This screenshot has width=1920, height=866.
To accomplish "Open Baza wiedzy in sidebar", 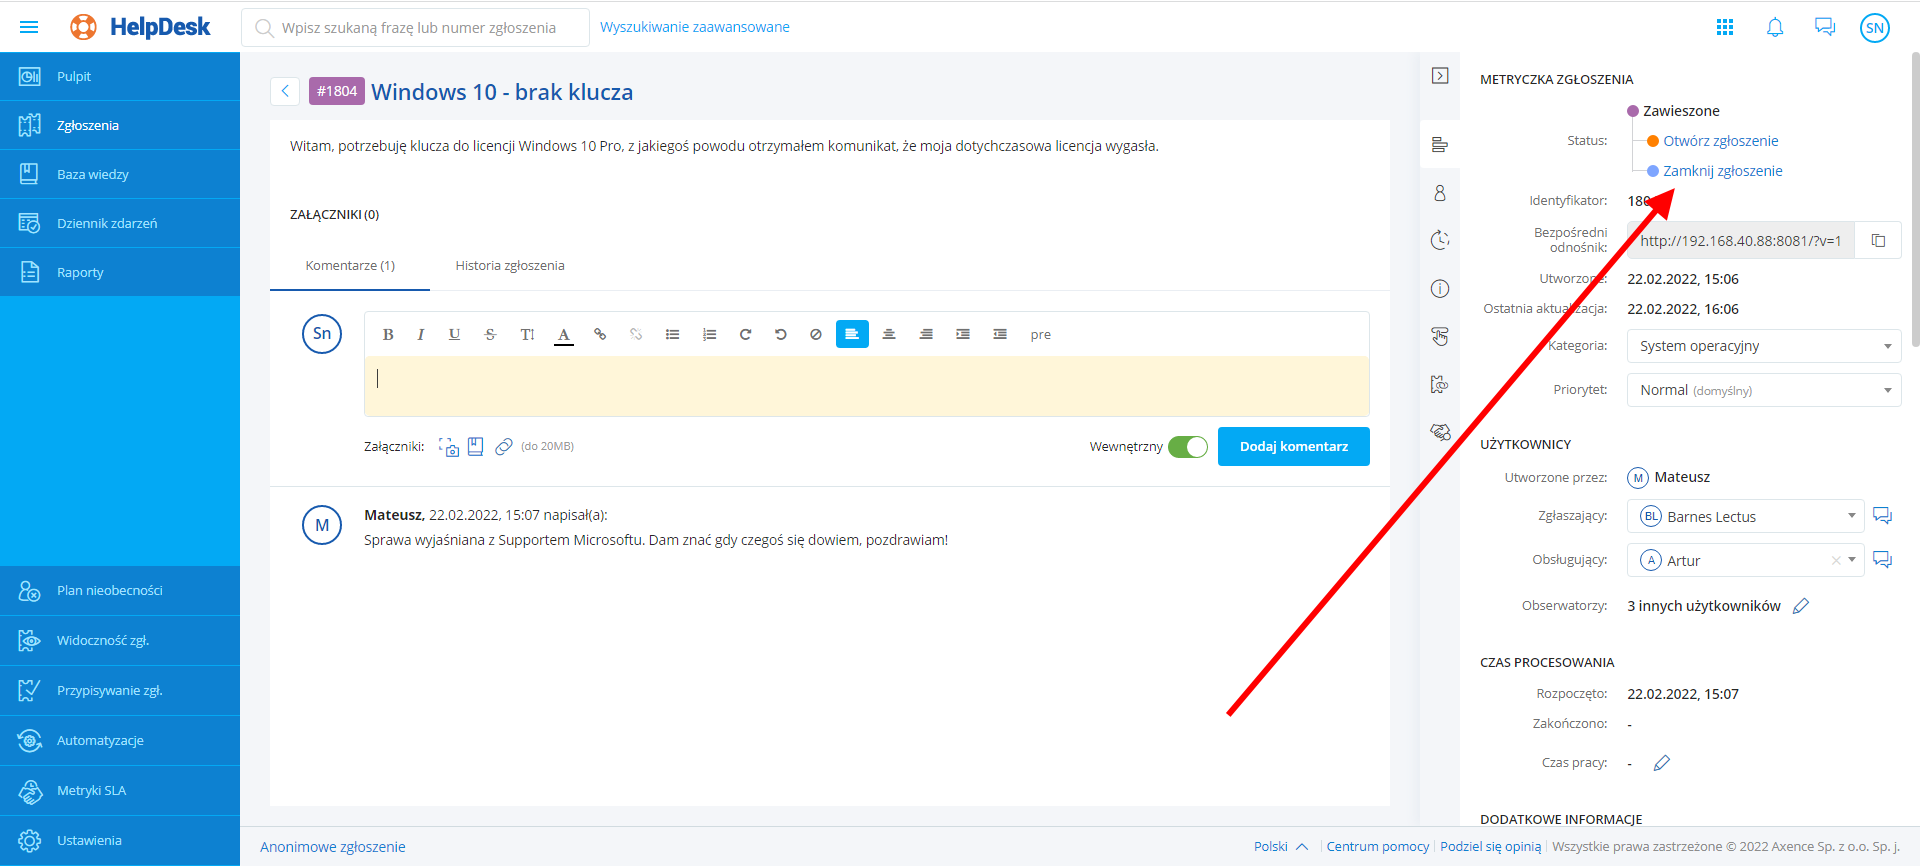I will coord(93,175).
